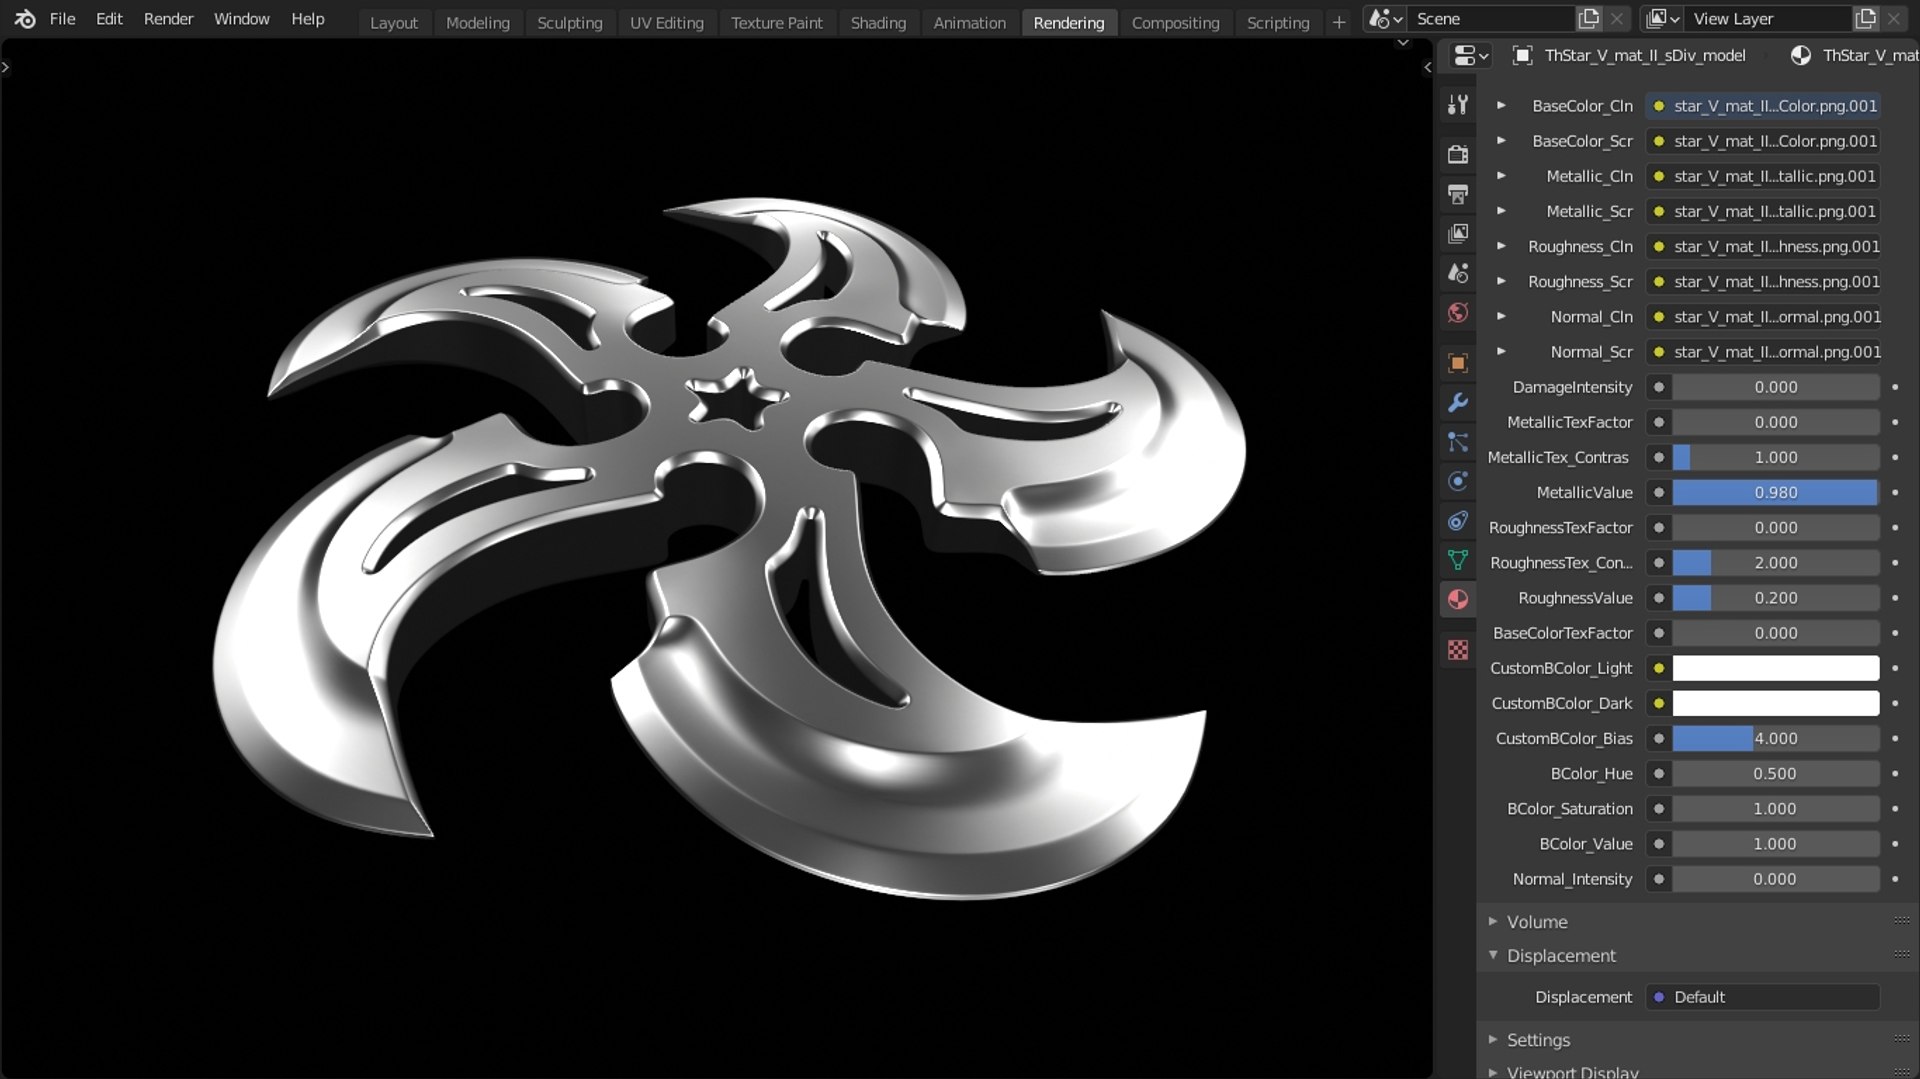Screen dimensions: 1920x1079
Task: Open the Material properties tab
Action: click(1458, 600)
